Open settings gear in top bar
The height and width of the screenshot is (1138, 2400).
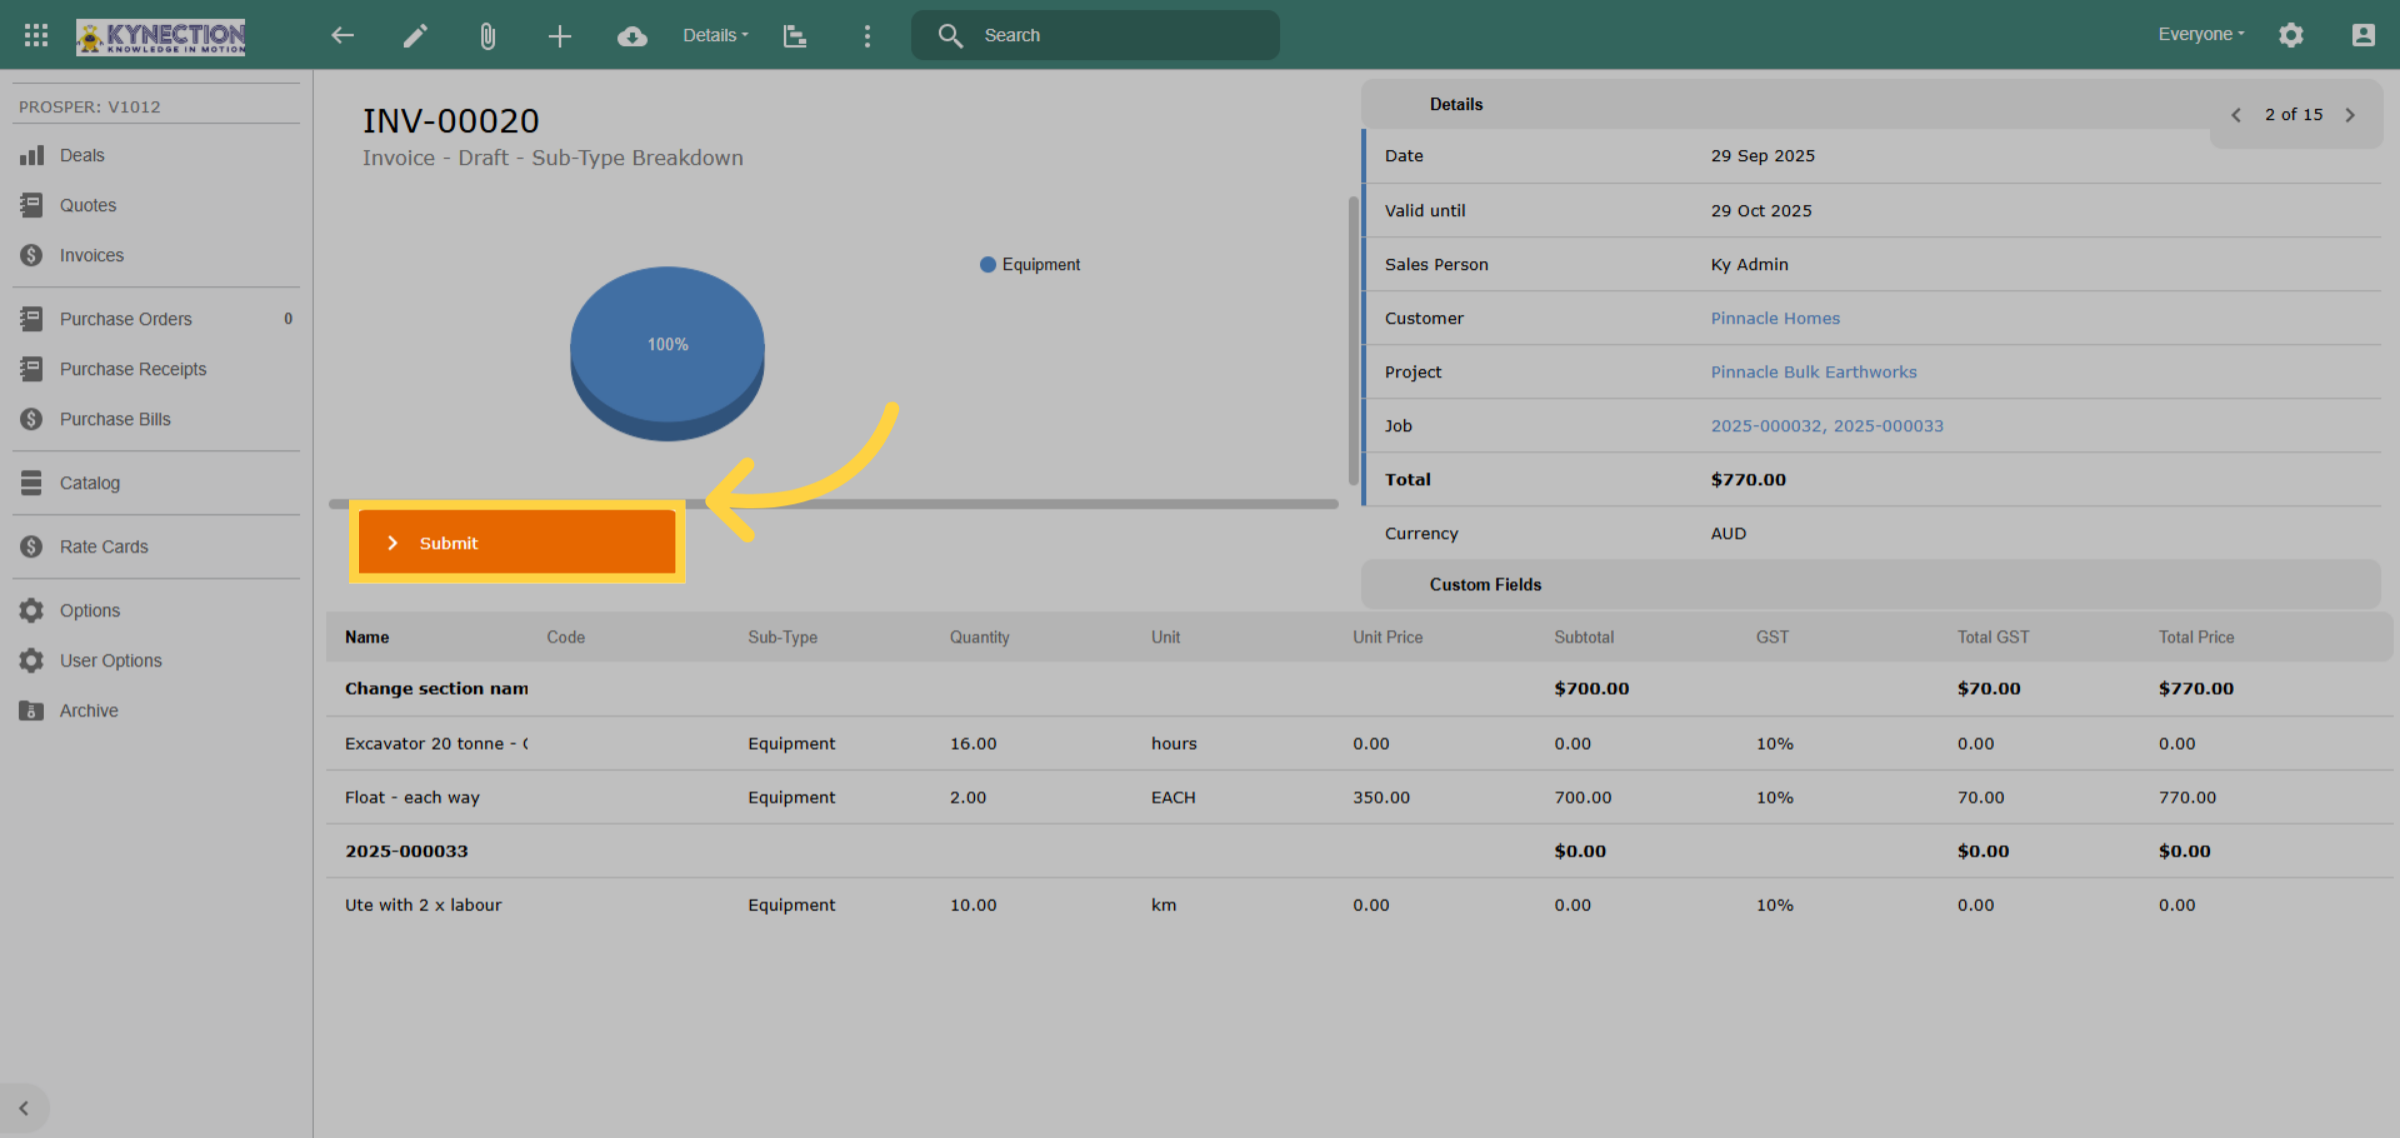pos(2291,35)
